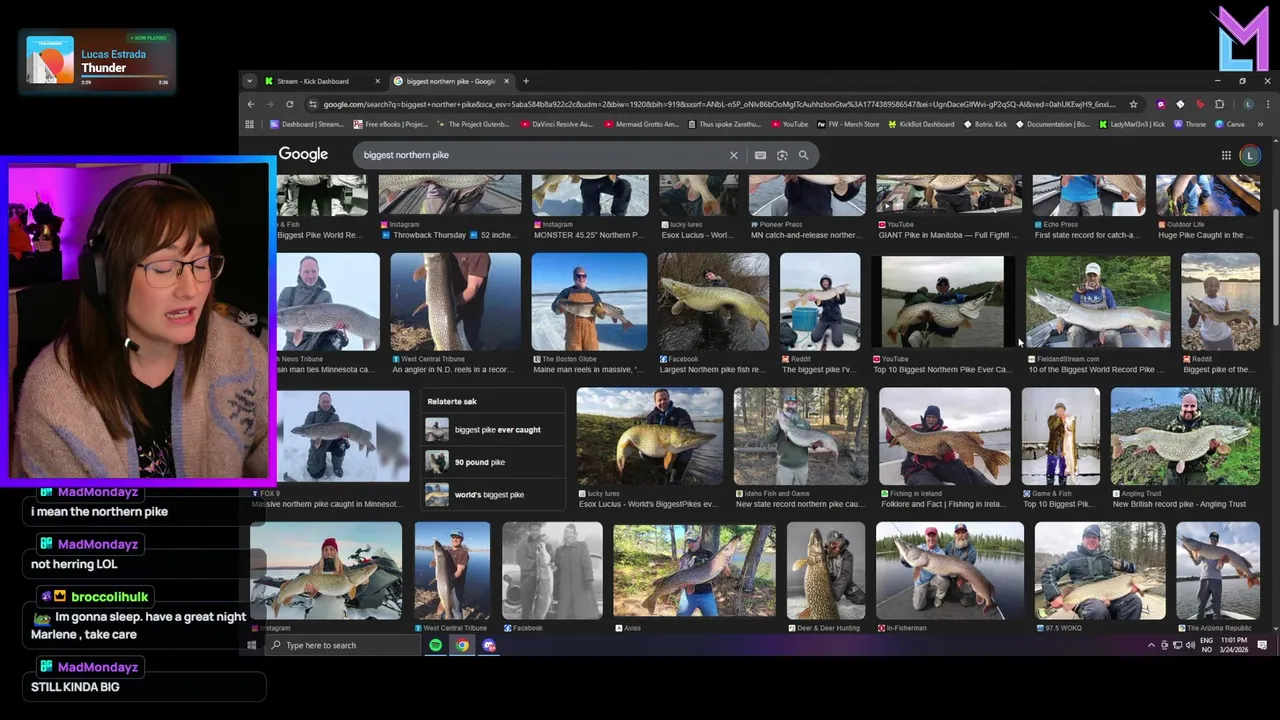Screen dimensions: 1280x720
Task: Open the Google account avatar L
Action: [1249, 155]
